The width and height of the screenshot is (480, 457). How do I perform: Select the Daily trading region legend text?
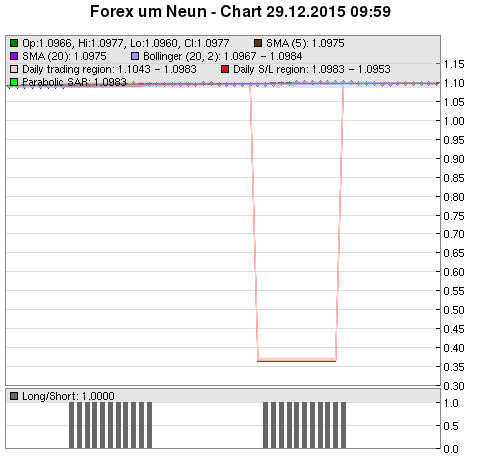109,69
